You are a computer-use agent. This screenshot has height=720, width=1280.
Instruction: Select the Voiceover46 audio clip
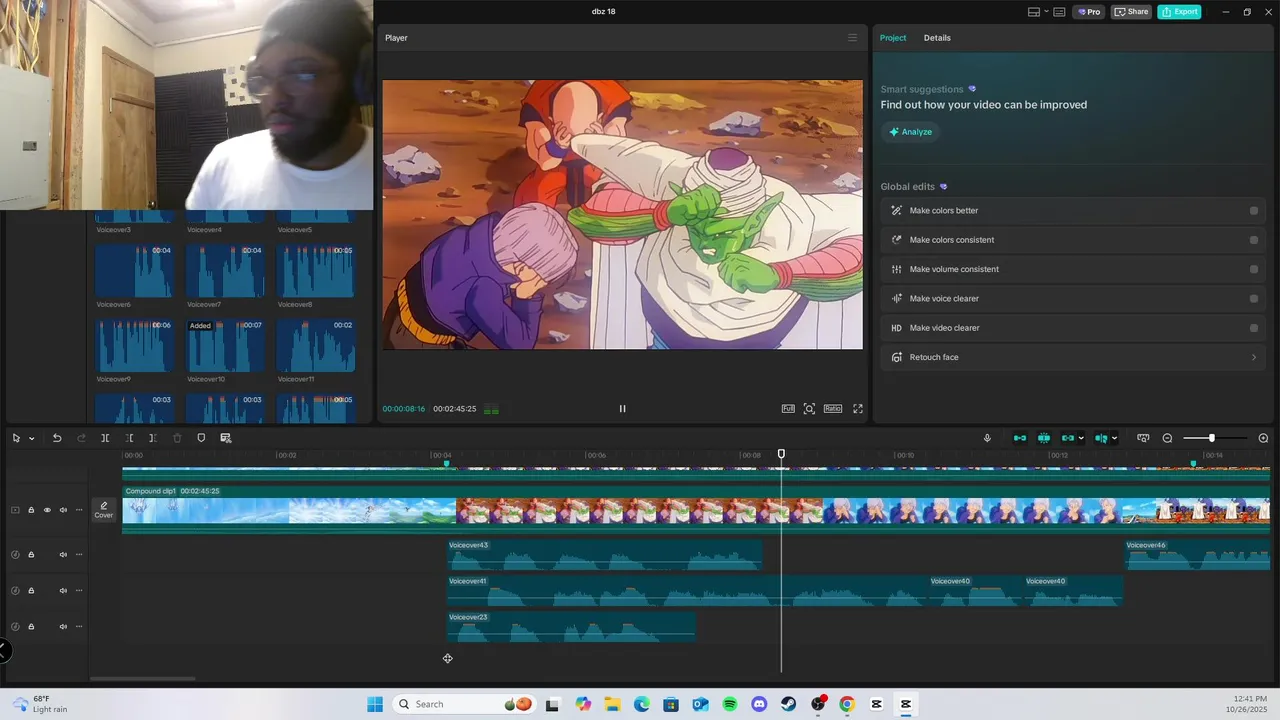[1197, 555]
